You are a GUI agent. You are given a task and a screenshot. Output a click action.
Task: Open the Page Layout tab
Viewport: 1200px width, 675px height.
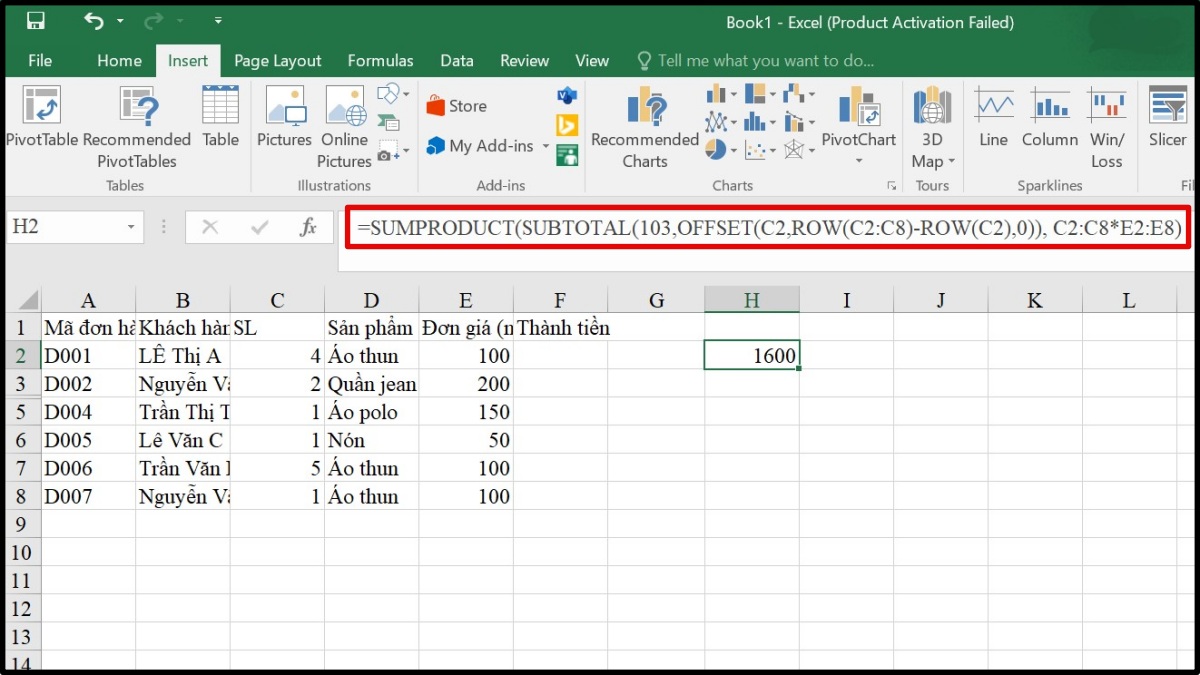(278, 60)
